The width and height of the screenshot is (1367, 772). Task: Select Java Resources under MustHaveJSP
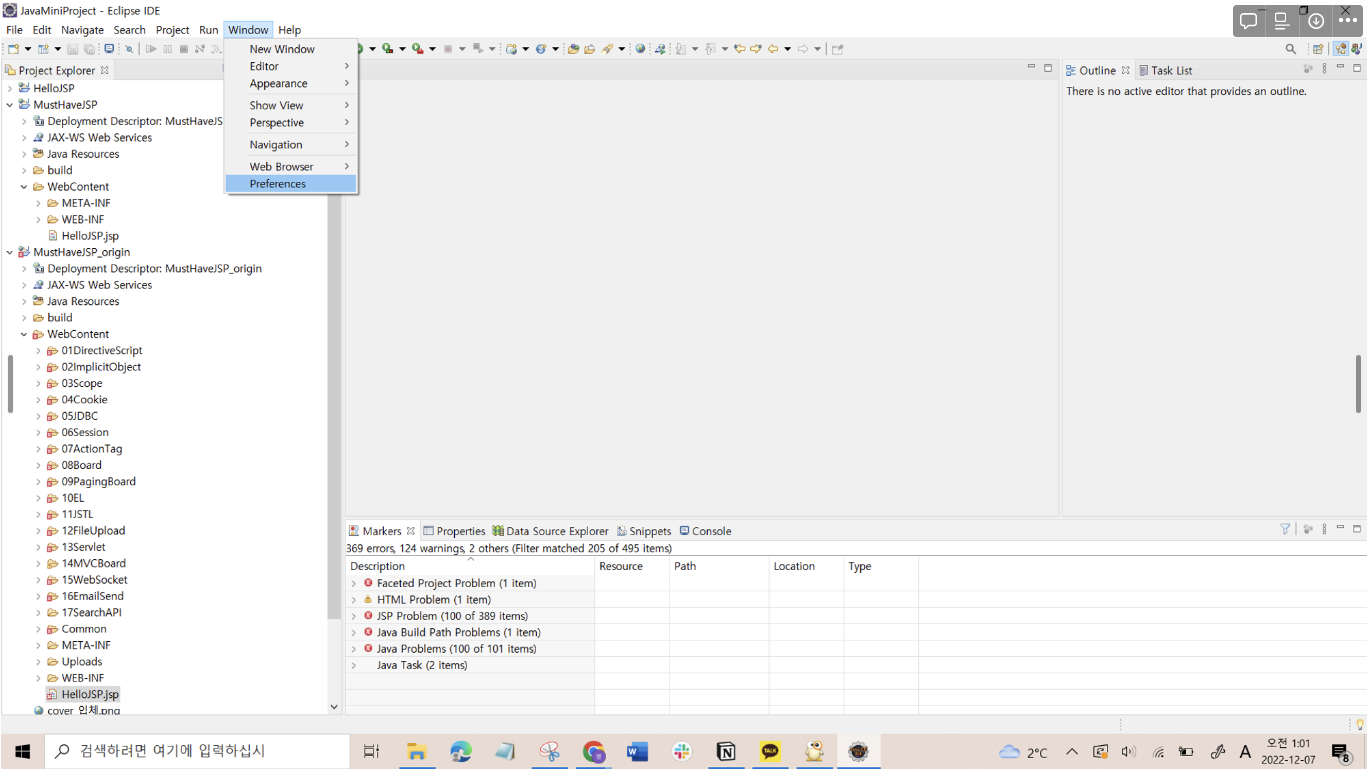83,154
